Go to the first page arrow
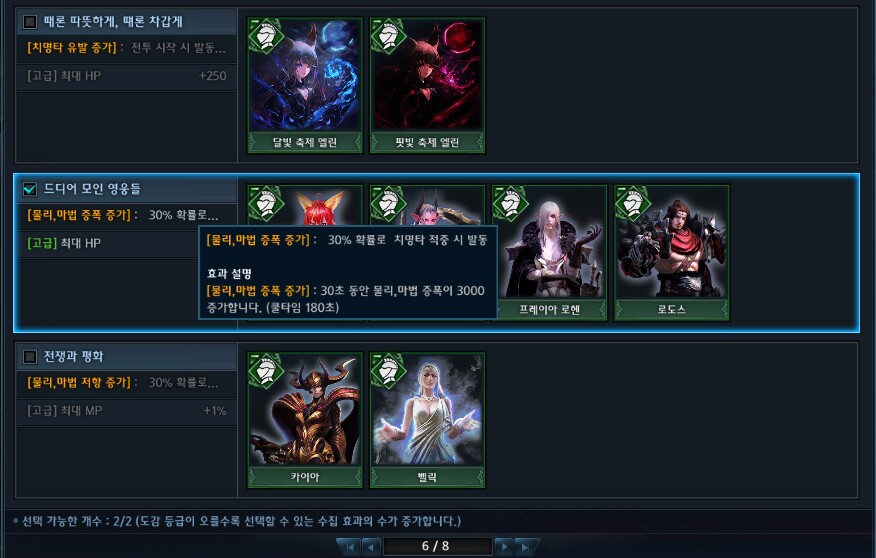This screenshot has width=876, height=558. tap(349, 546)
